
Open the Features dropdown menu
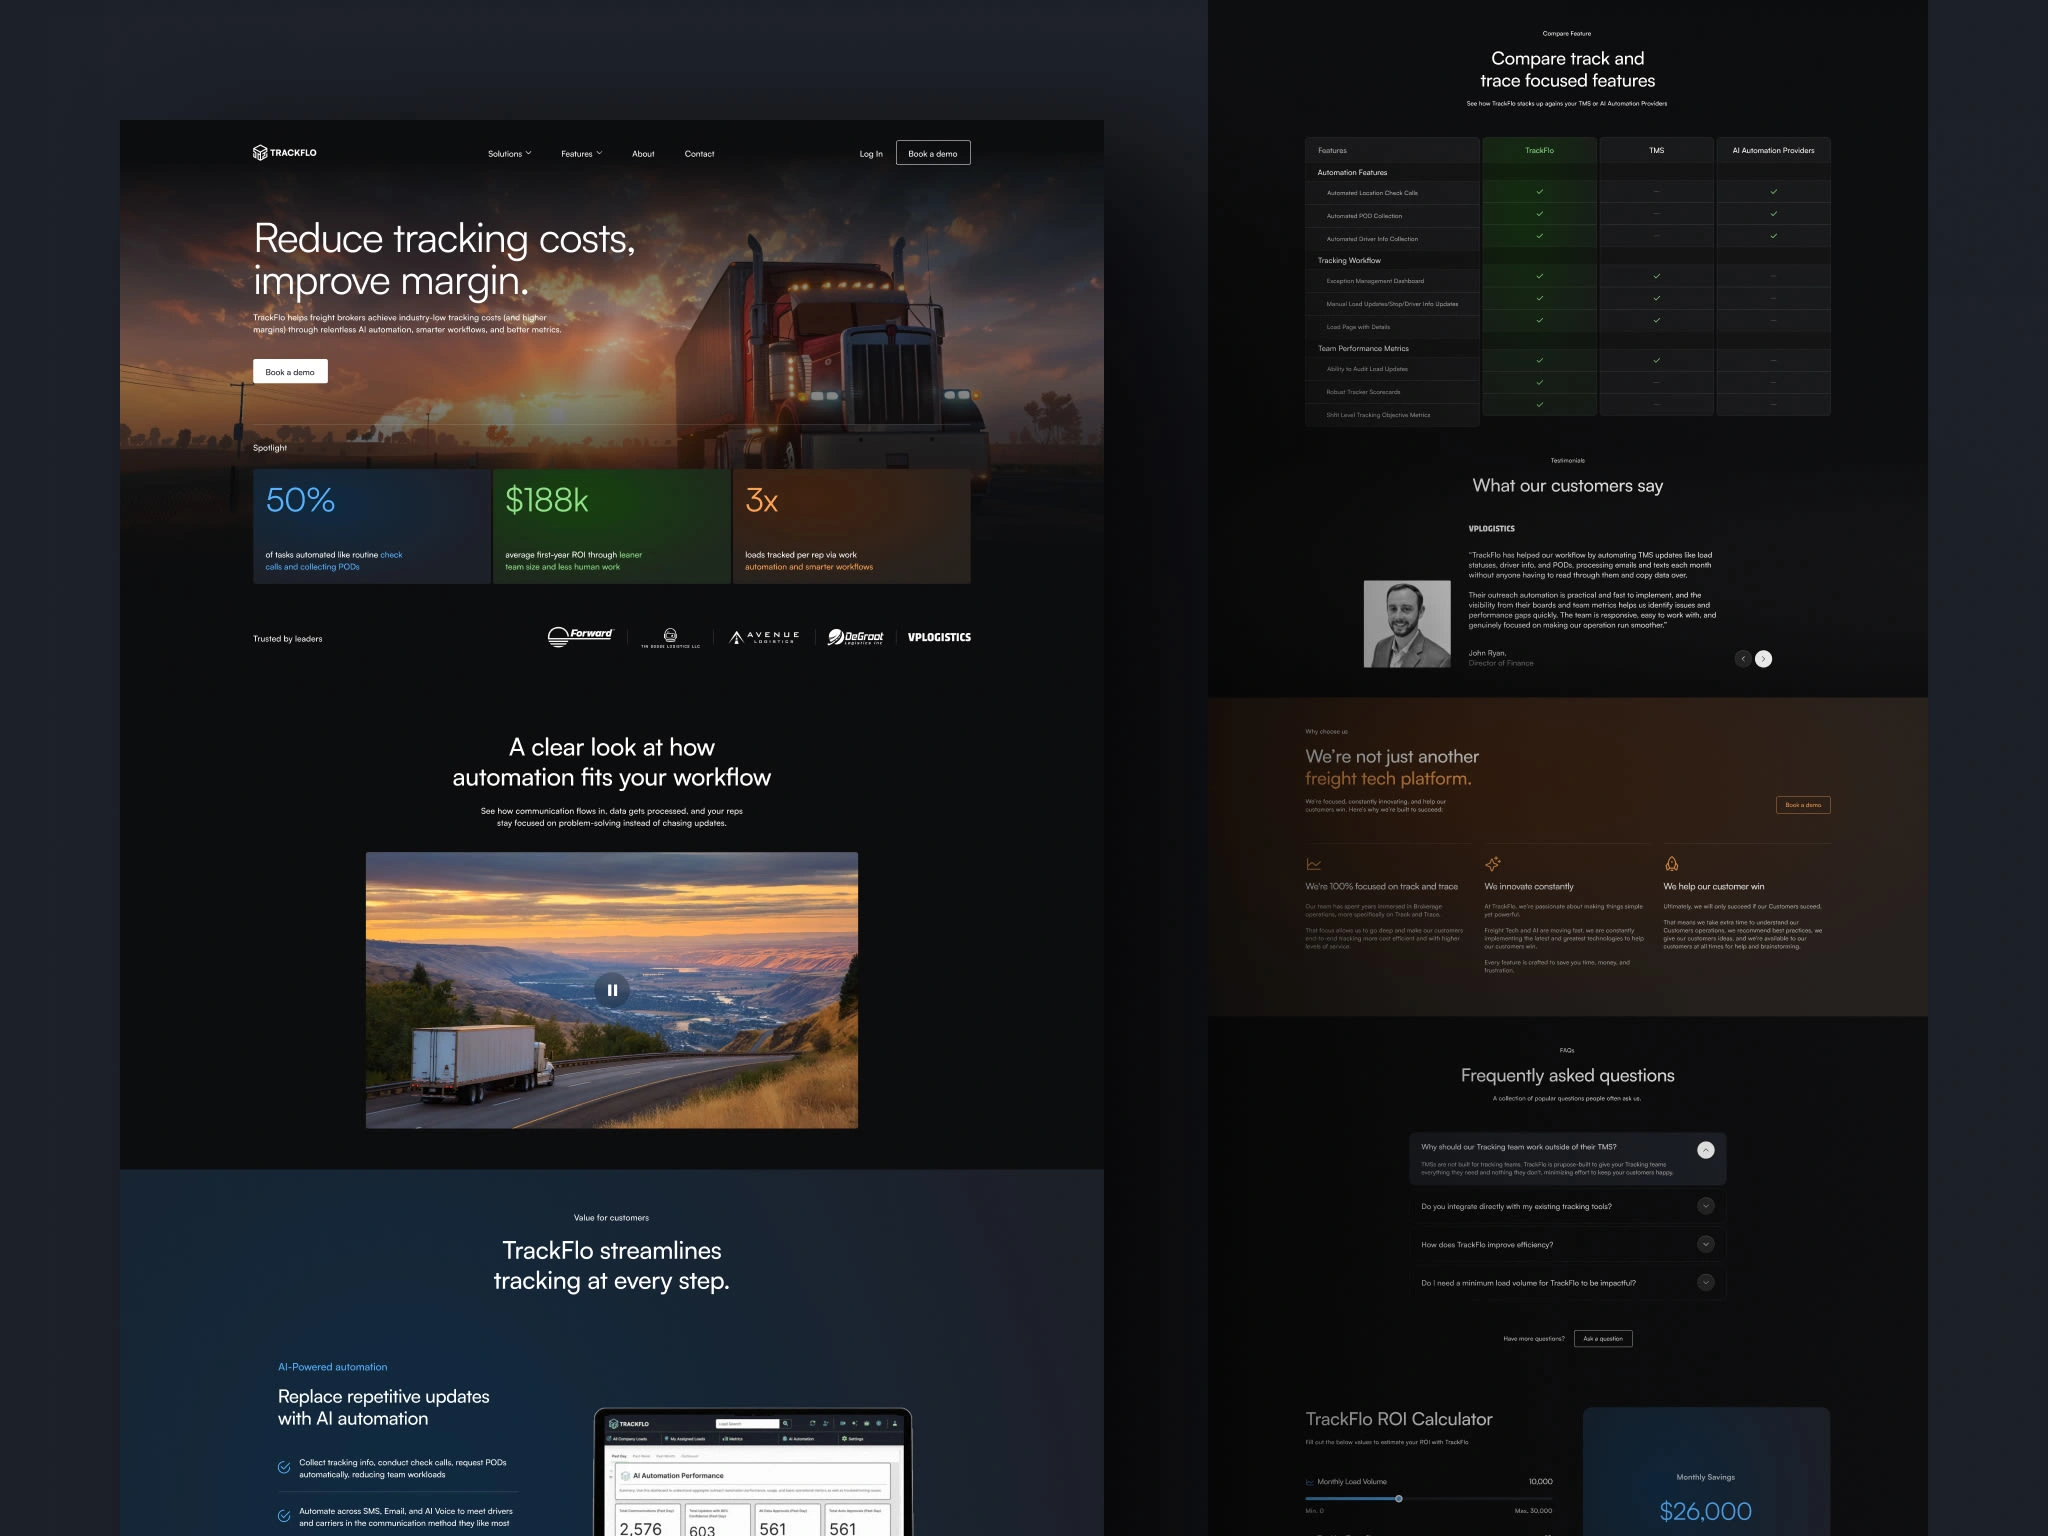click(x=581, y=154)
